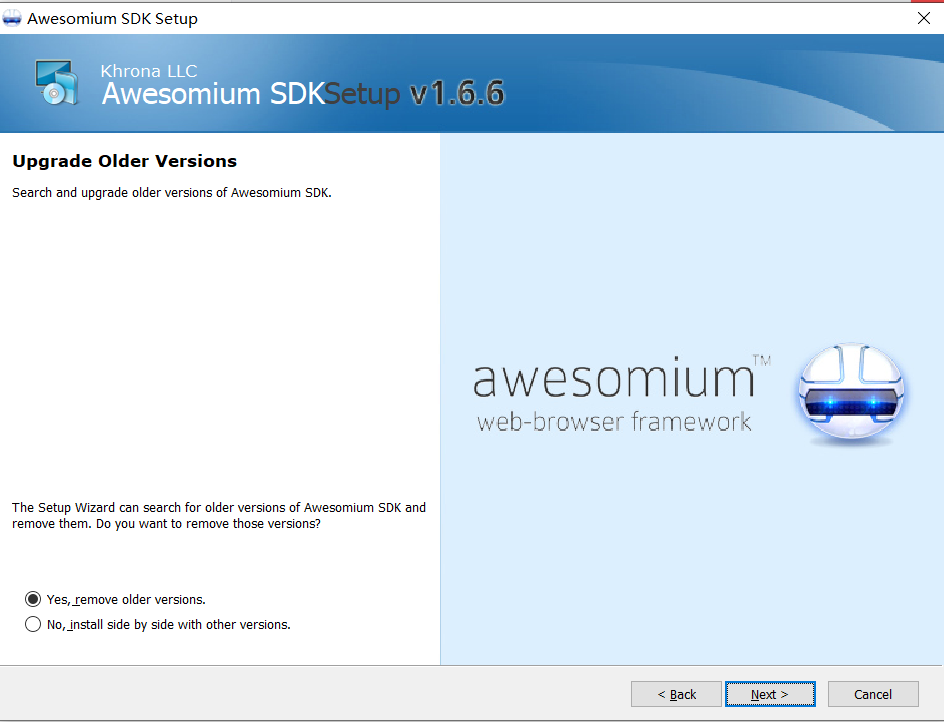Click the Next button
Image resolution: width=944 pixels, height=722 pixels.
pos(770,694)
